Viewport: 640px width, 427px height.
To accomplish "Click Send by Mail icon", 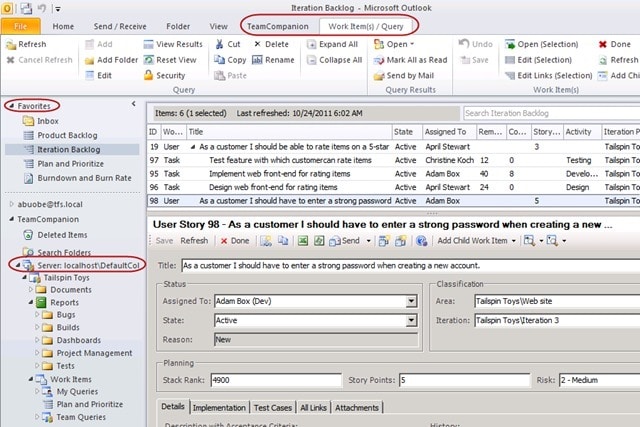I will (379, 76).
